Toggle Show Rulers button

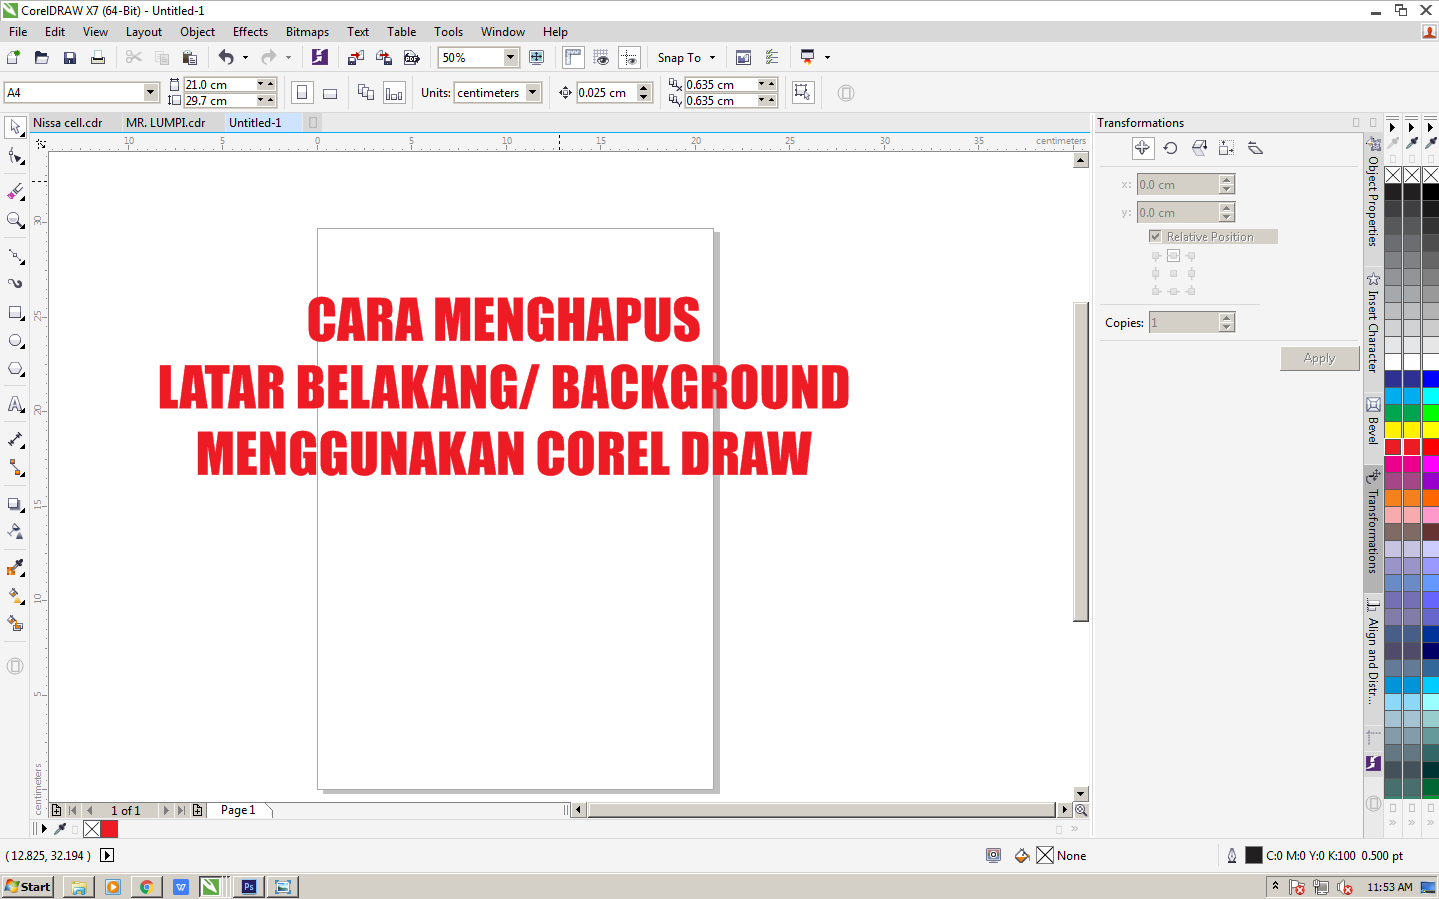pos(573,58)
